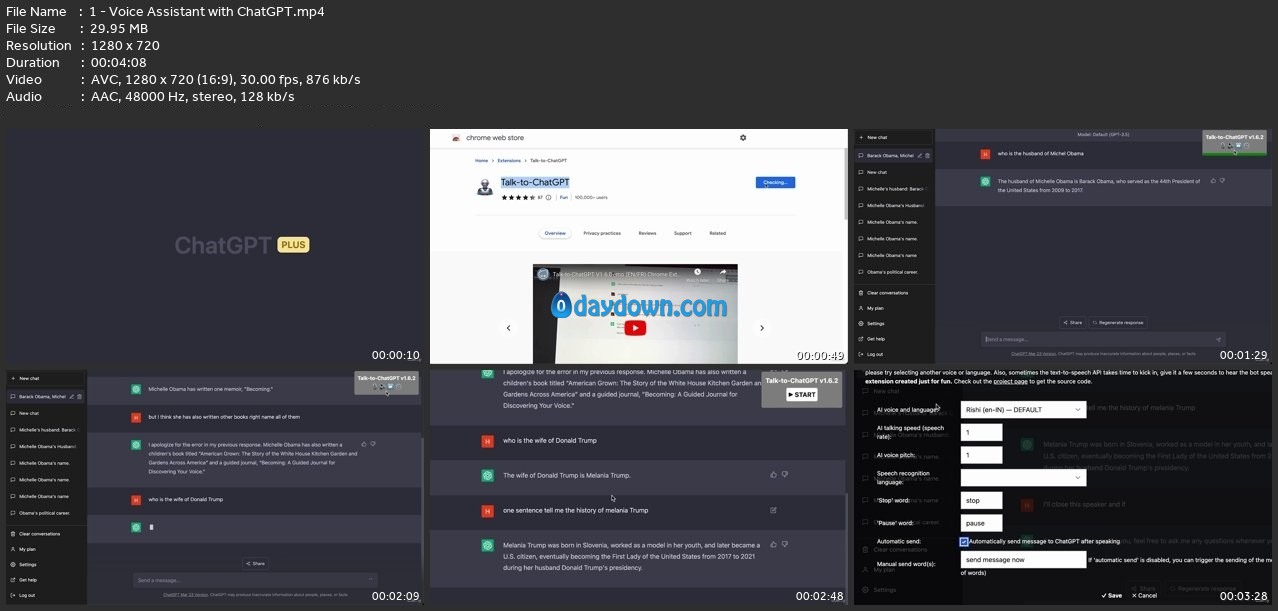
Task: Toggle the Automatic send checkbox
Action: 964,542
